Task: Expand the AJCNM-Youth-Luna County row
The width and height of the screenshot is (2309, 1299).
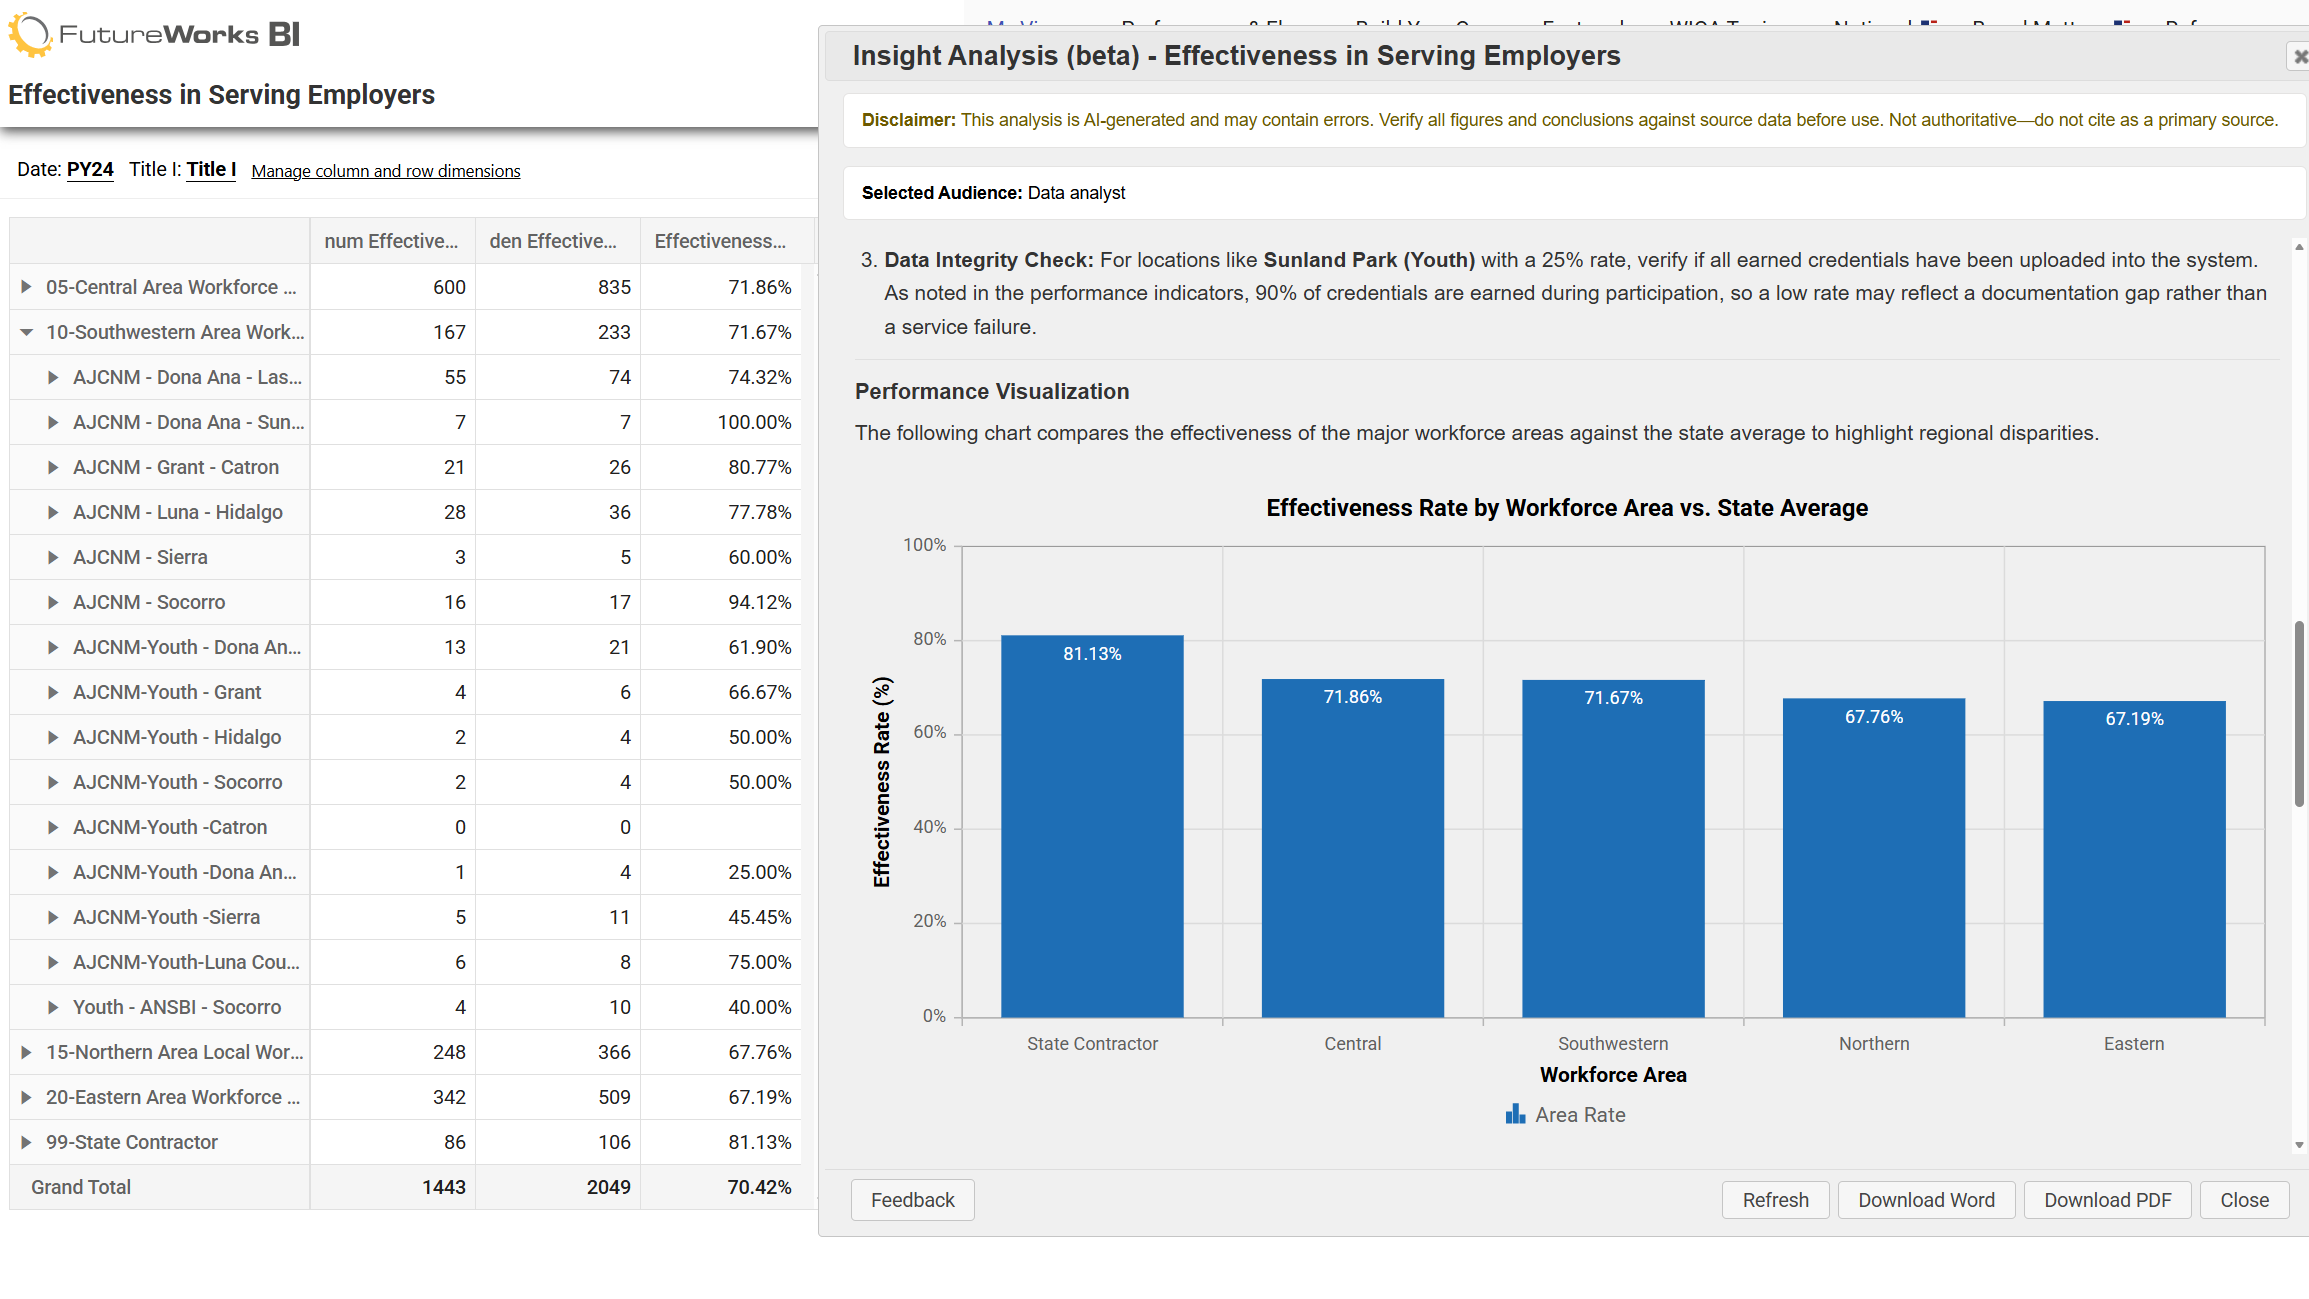Action: (x=53, y=962)
